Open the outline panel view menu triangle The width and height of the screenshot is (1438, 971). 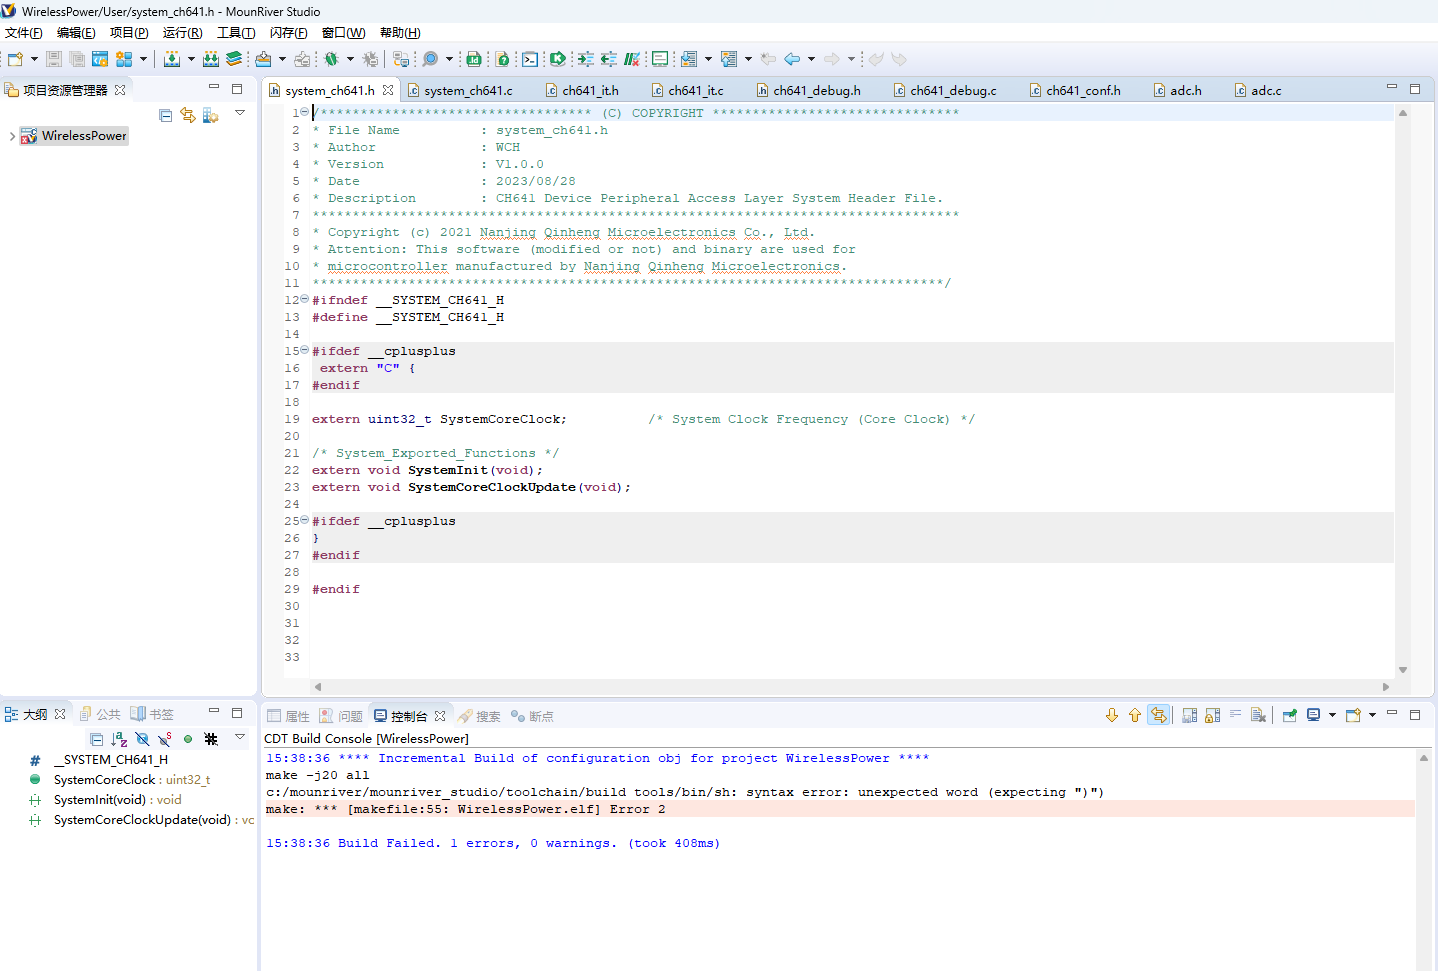click(x=240, y=737)
